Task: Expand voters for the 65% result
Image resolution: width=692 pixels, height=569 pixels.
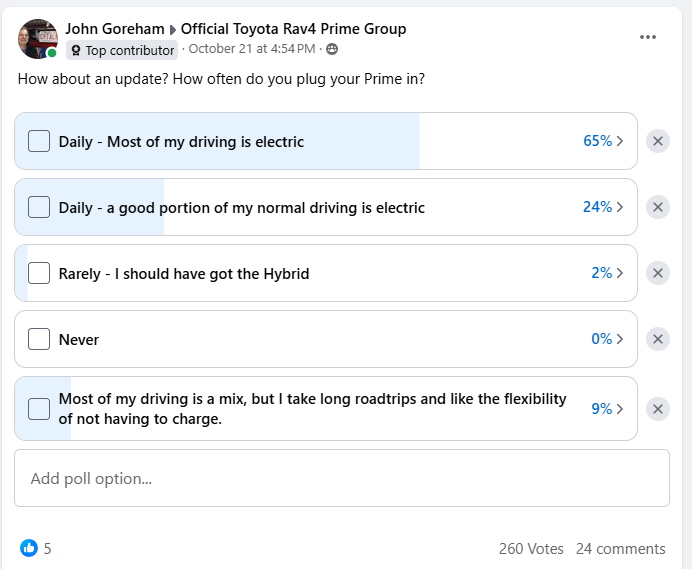Action: [x=603, y=141]
